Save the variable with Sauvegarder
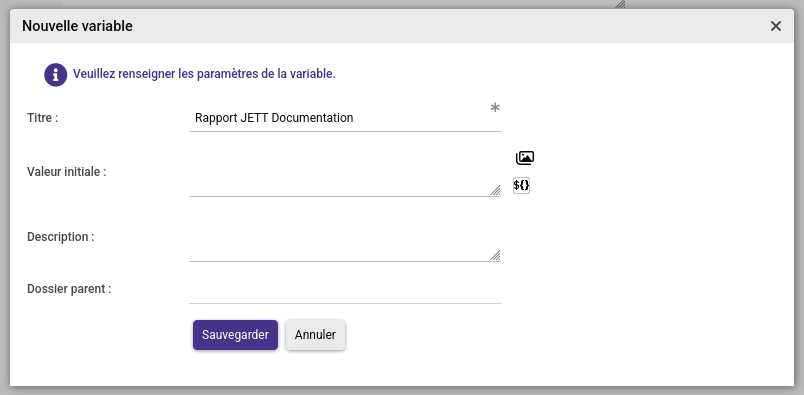The image size is (804, 395). 235,335
